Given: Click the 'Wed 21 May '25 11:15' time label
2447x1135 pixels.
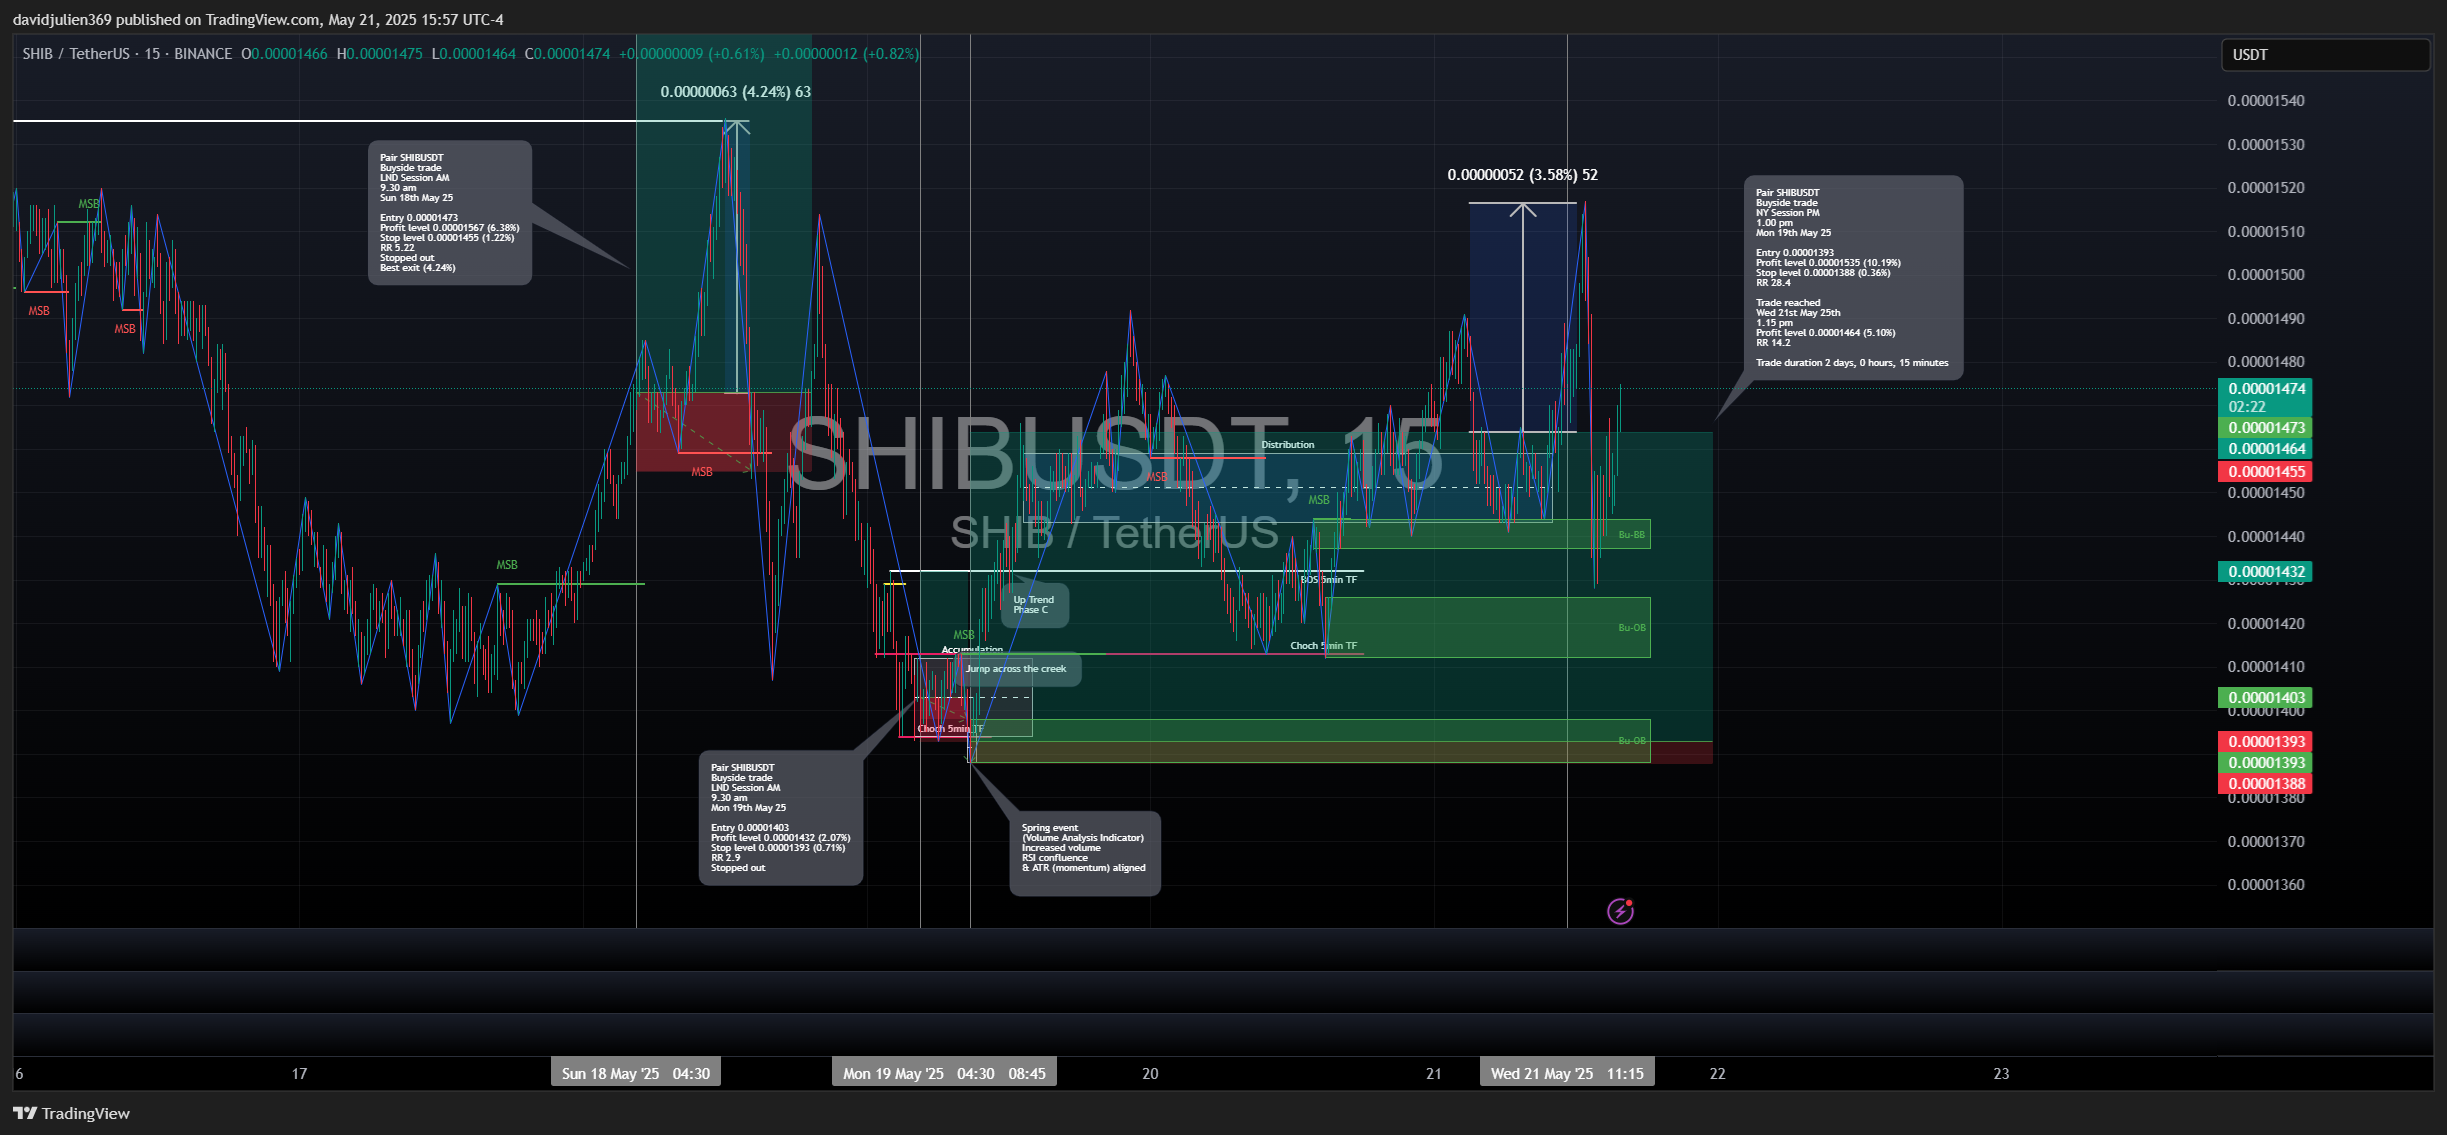Looking at the screenshot, I should point(1567,1073).
